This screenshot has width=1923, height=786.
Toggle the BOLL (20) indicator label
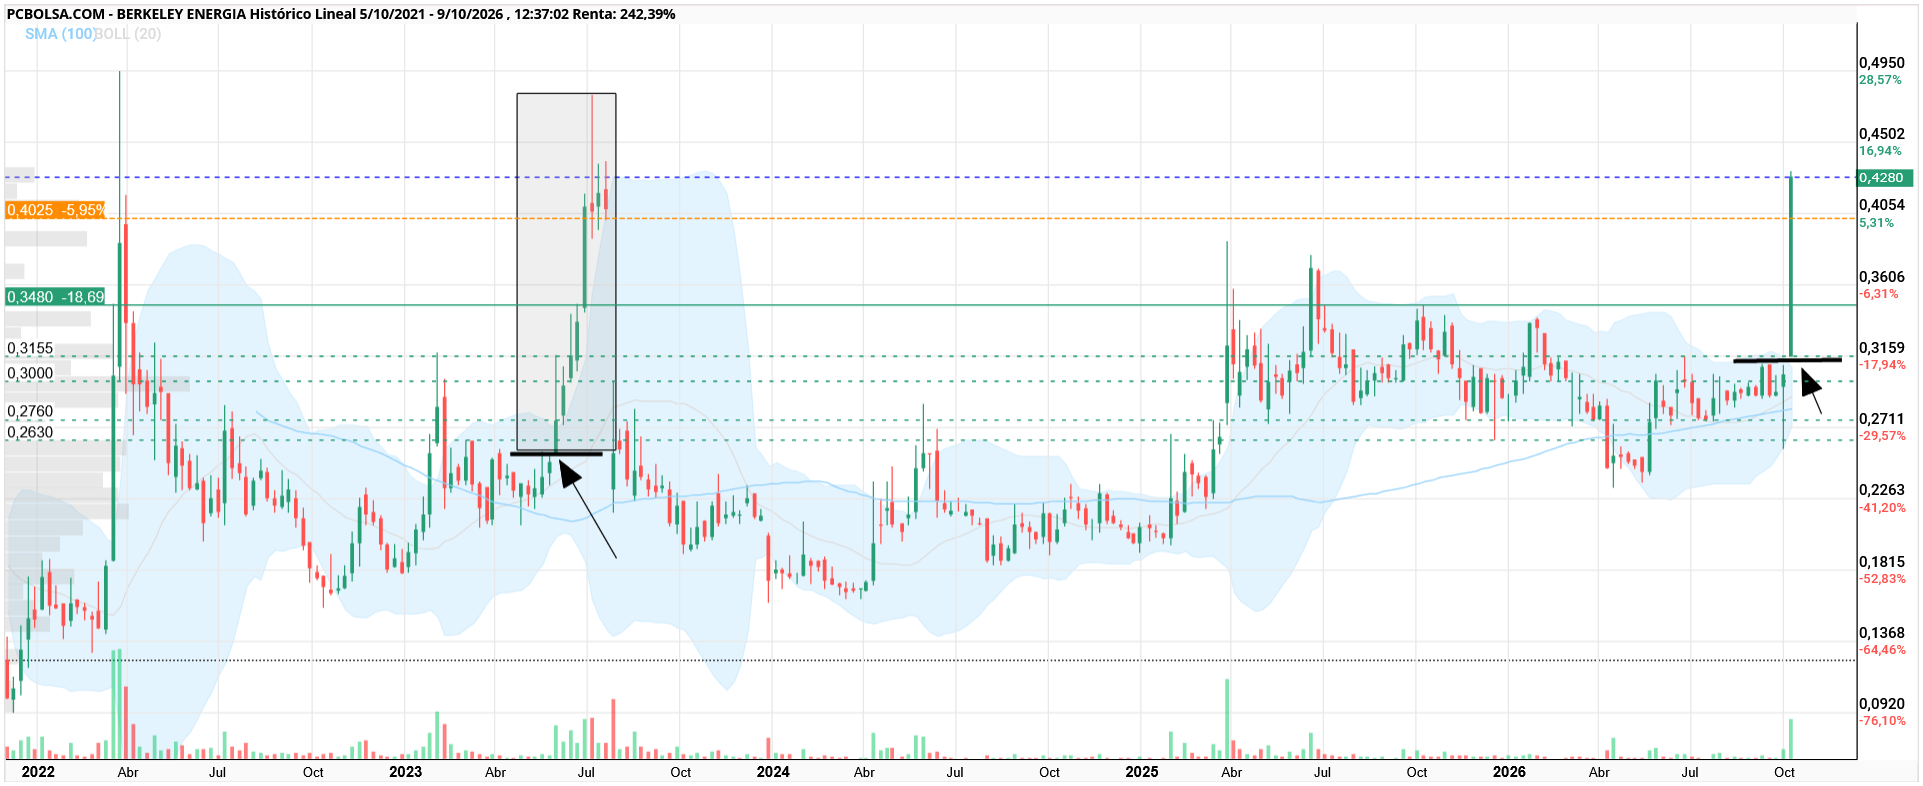click(x=129, y=34)
